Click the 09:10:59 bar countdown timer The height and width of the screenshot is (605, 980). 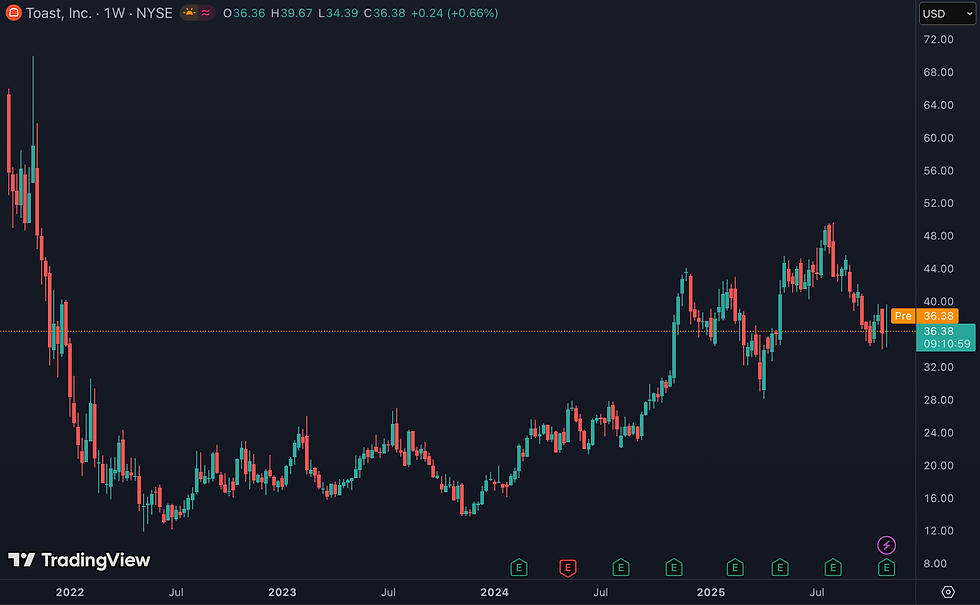click(x=947, y=344)
